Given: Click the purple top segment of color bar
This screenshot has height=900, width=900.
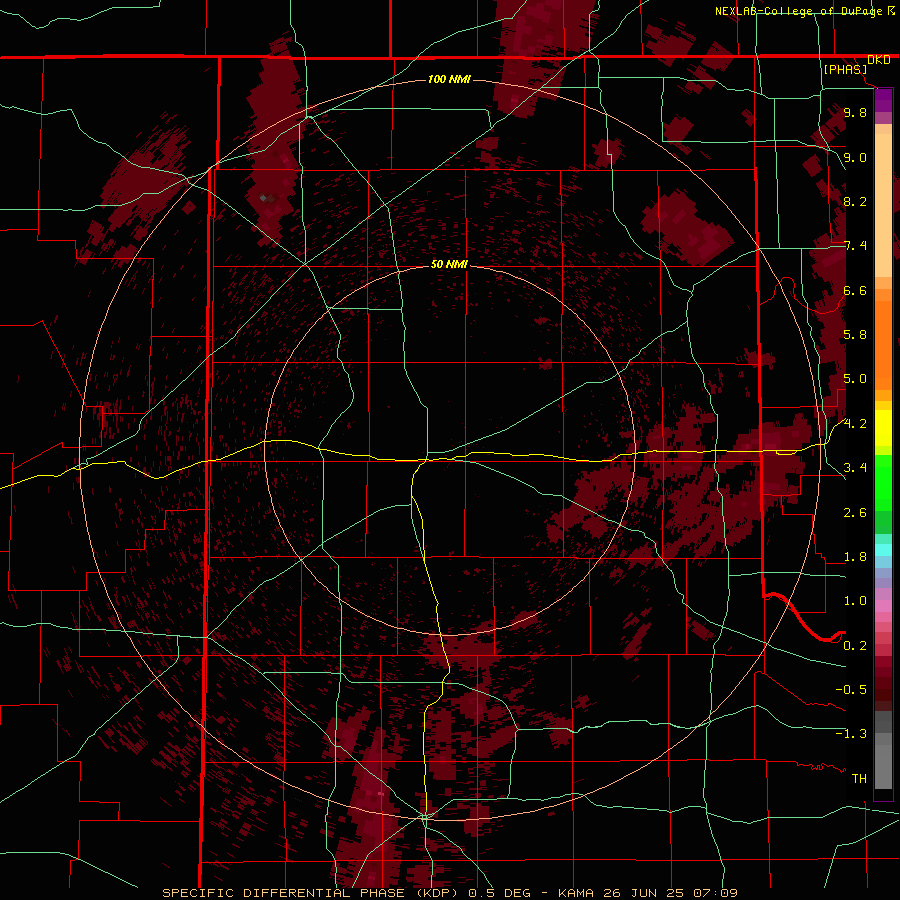Looking at the screenshot, I should click(x=883, y=100).
